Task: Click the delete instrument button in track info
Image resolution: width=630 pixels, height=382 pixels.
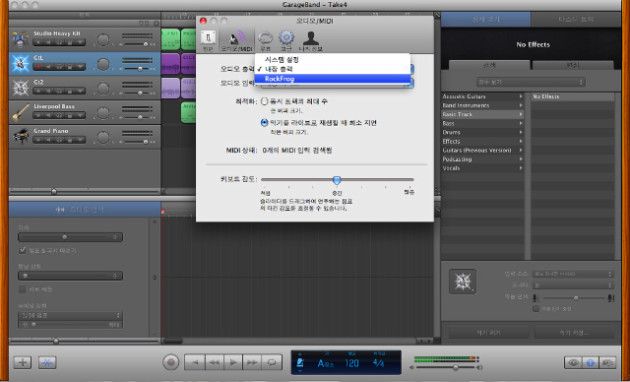Action: point(489,333)
